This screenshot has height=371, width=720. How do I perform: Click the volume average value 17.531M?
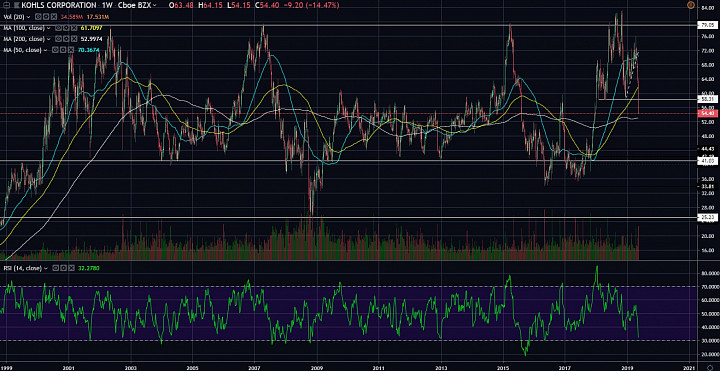pos(98,17)
